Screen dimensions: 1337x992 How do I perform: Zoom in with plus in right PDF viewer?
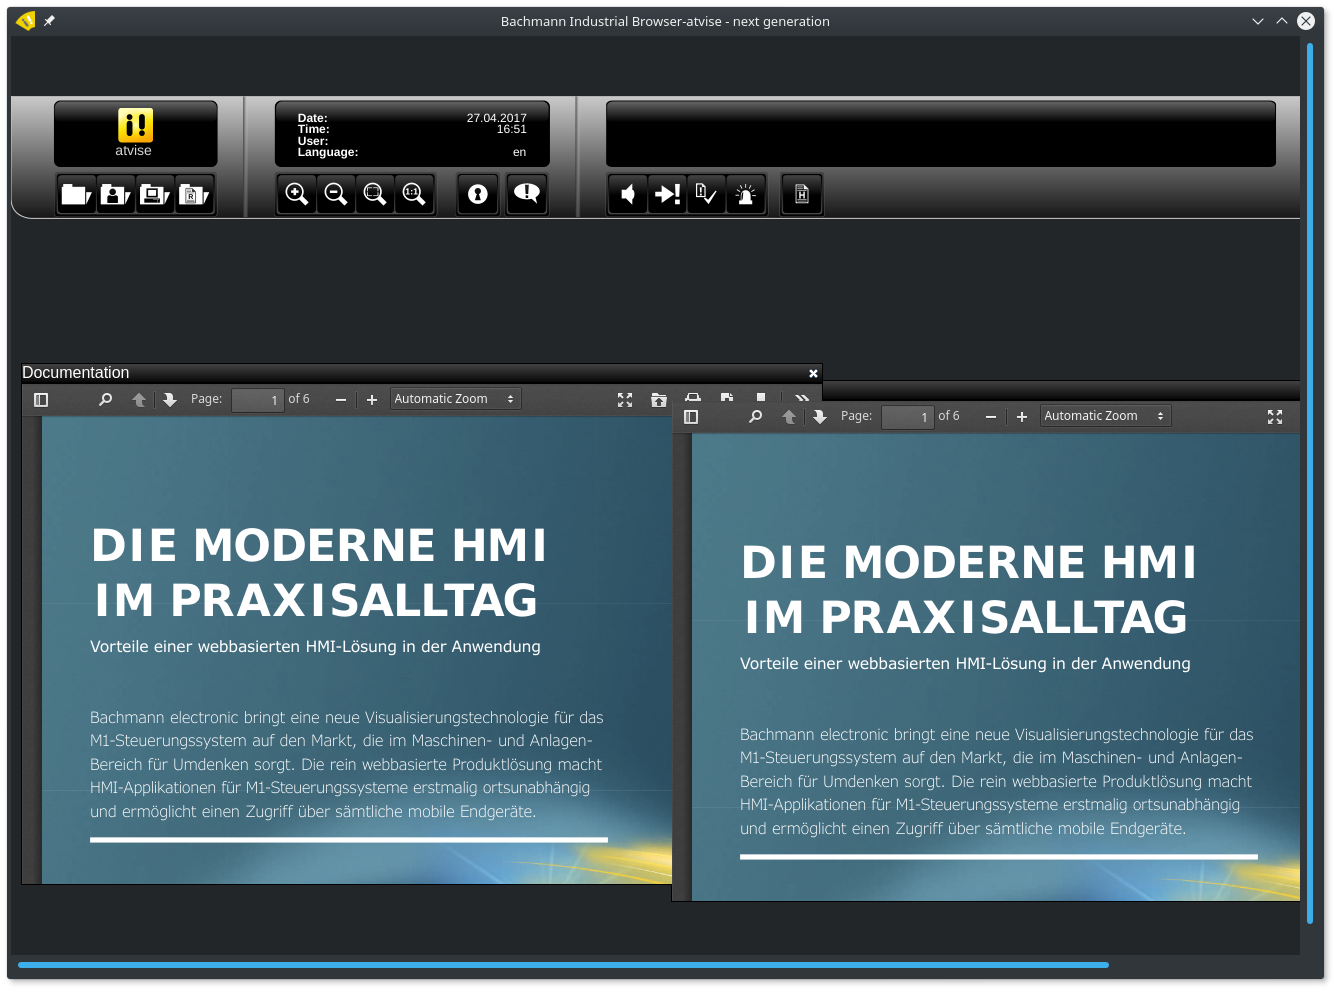tap(1022, 417)
